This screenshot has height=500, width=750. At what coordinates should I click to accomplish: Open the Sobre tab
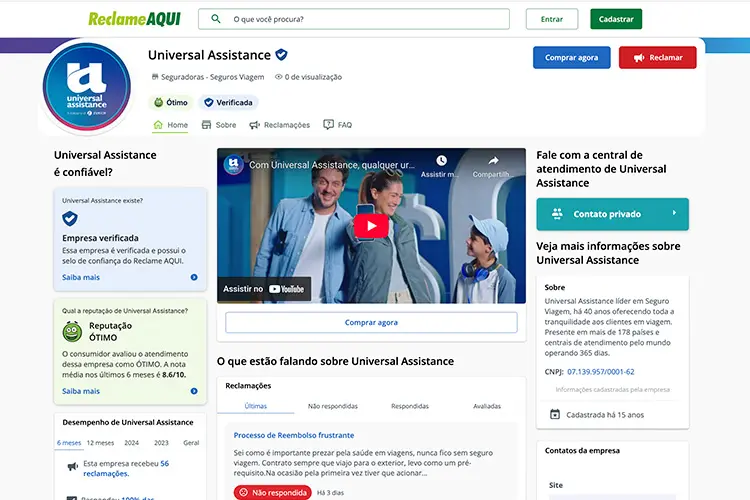pos(219,125)
